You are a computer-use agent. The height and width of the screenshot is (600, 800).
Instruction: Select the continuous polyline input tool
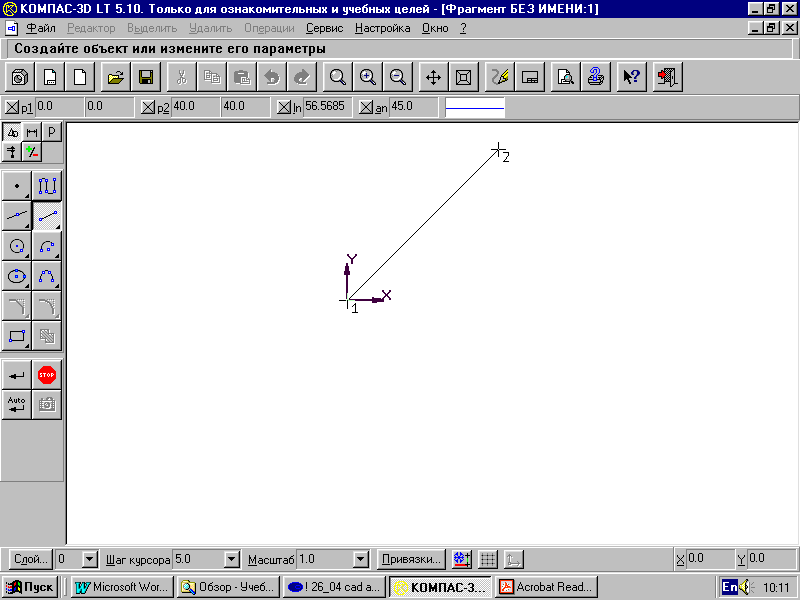47,186
